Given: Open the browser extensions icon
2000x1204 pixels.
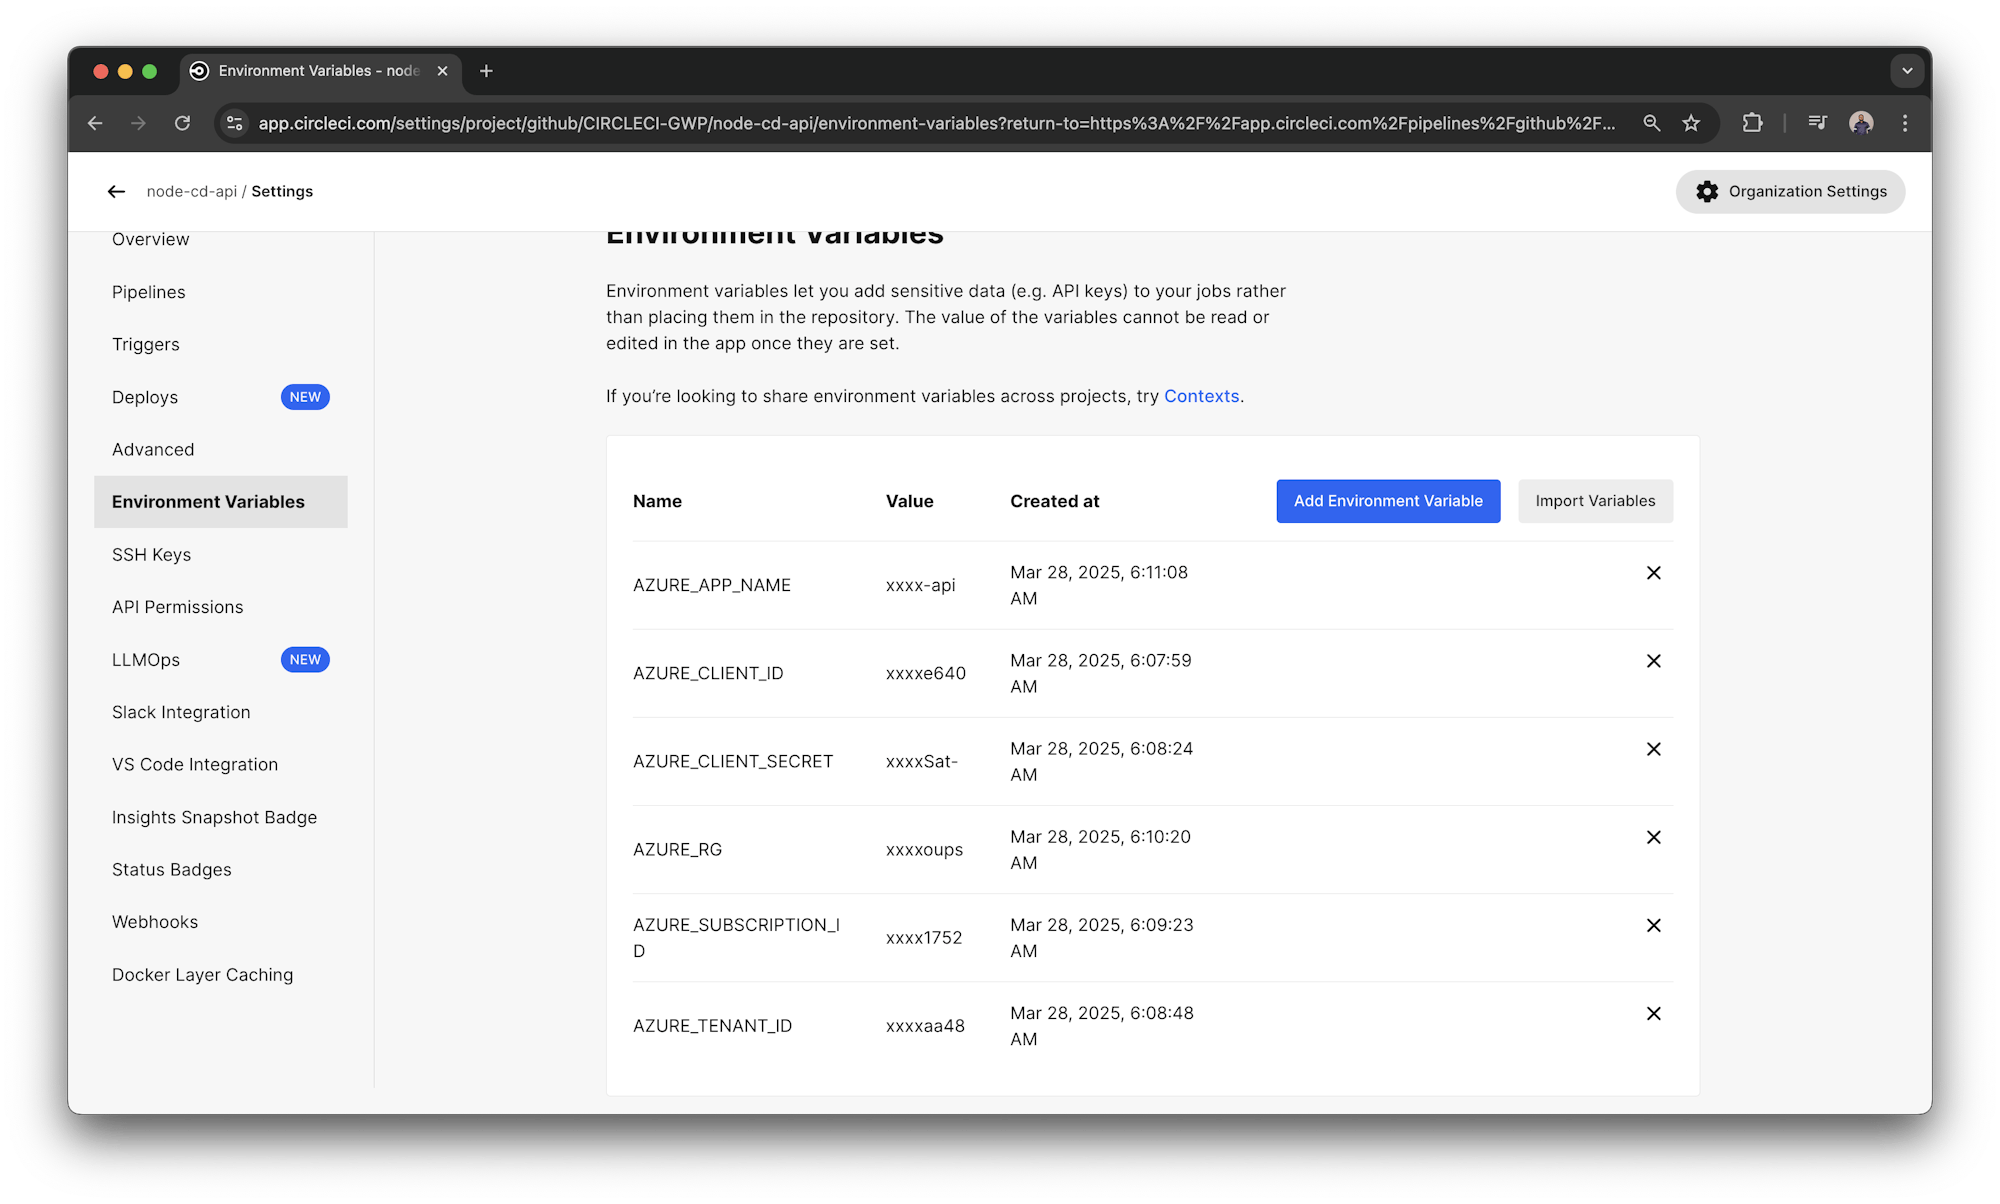Looking at the screenshot, I should click(x=1752, y=122).
